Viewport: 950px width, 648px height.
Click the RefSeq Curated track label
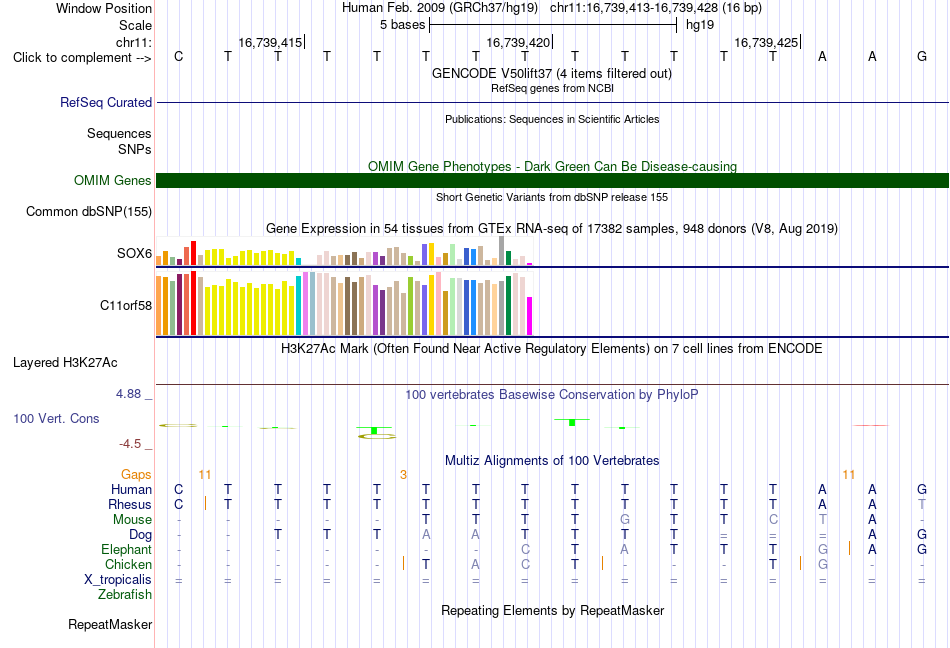coord(105,102)
